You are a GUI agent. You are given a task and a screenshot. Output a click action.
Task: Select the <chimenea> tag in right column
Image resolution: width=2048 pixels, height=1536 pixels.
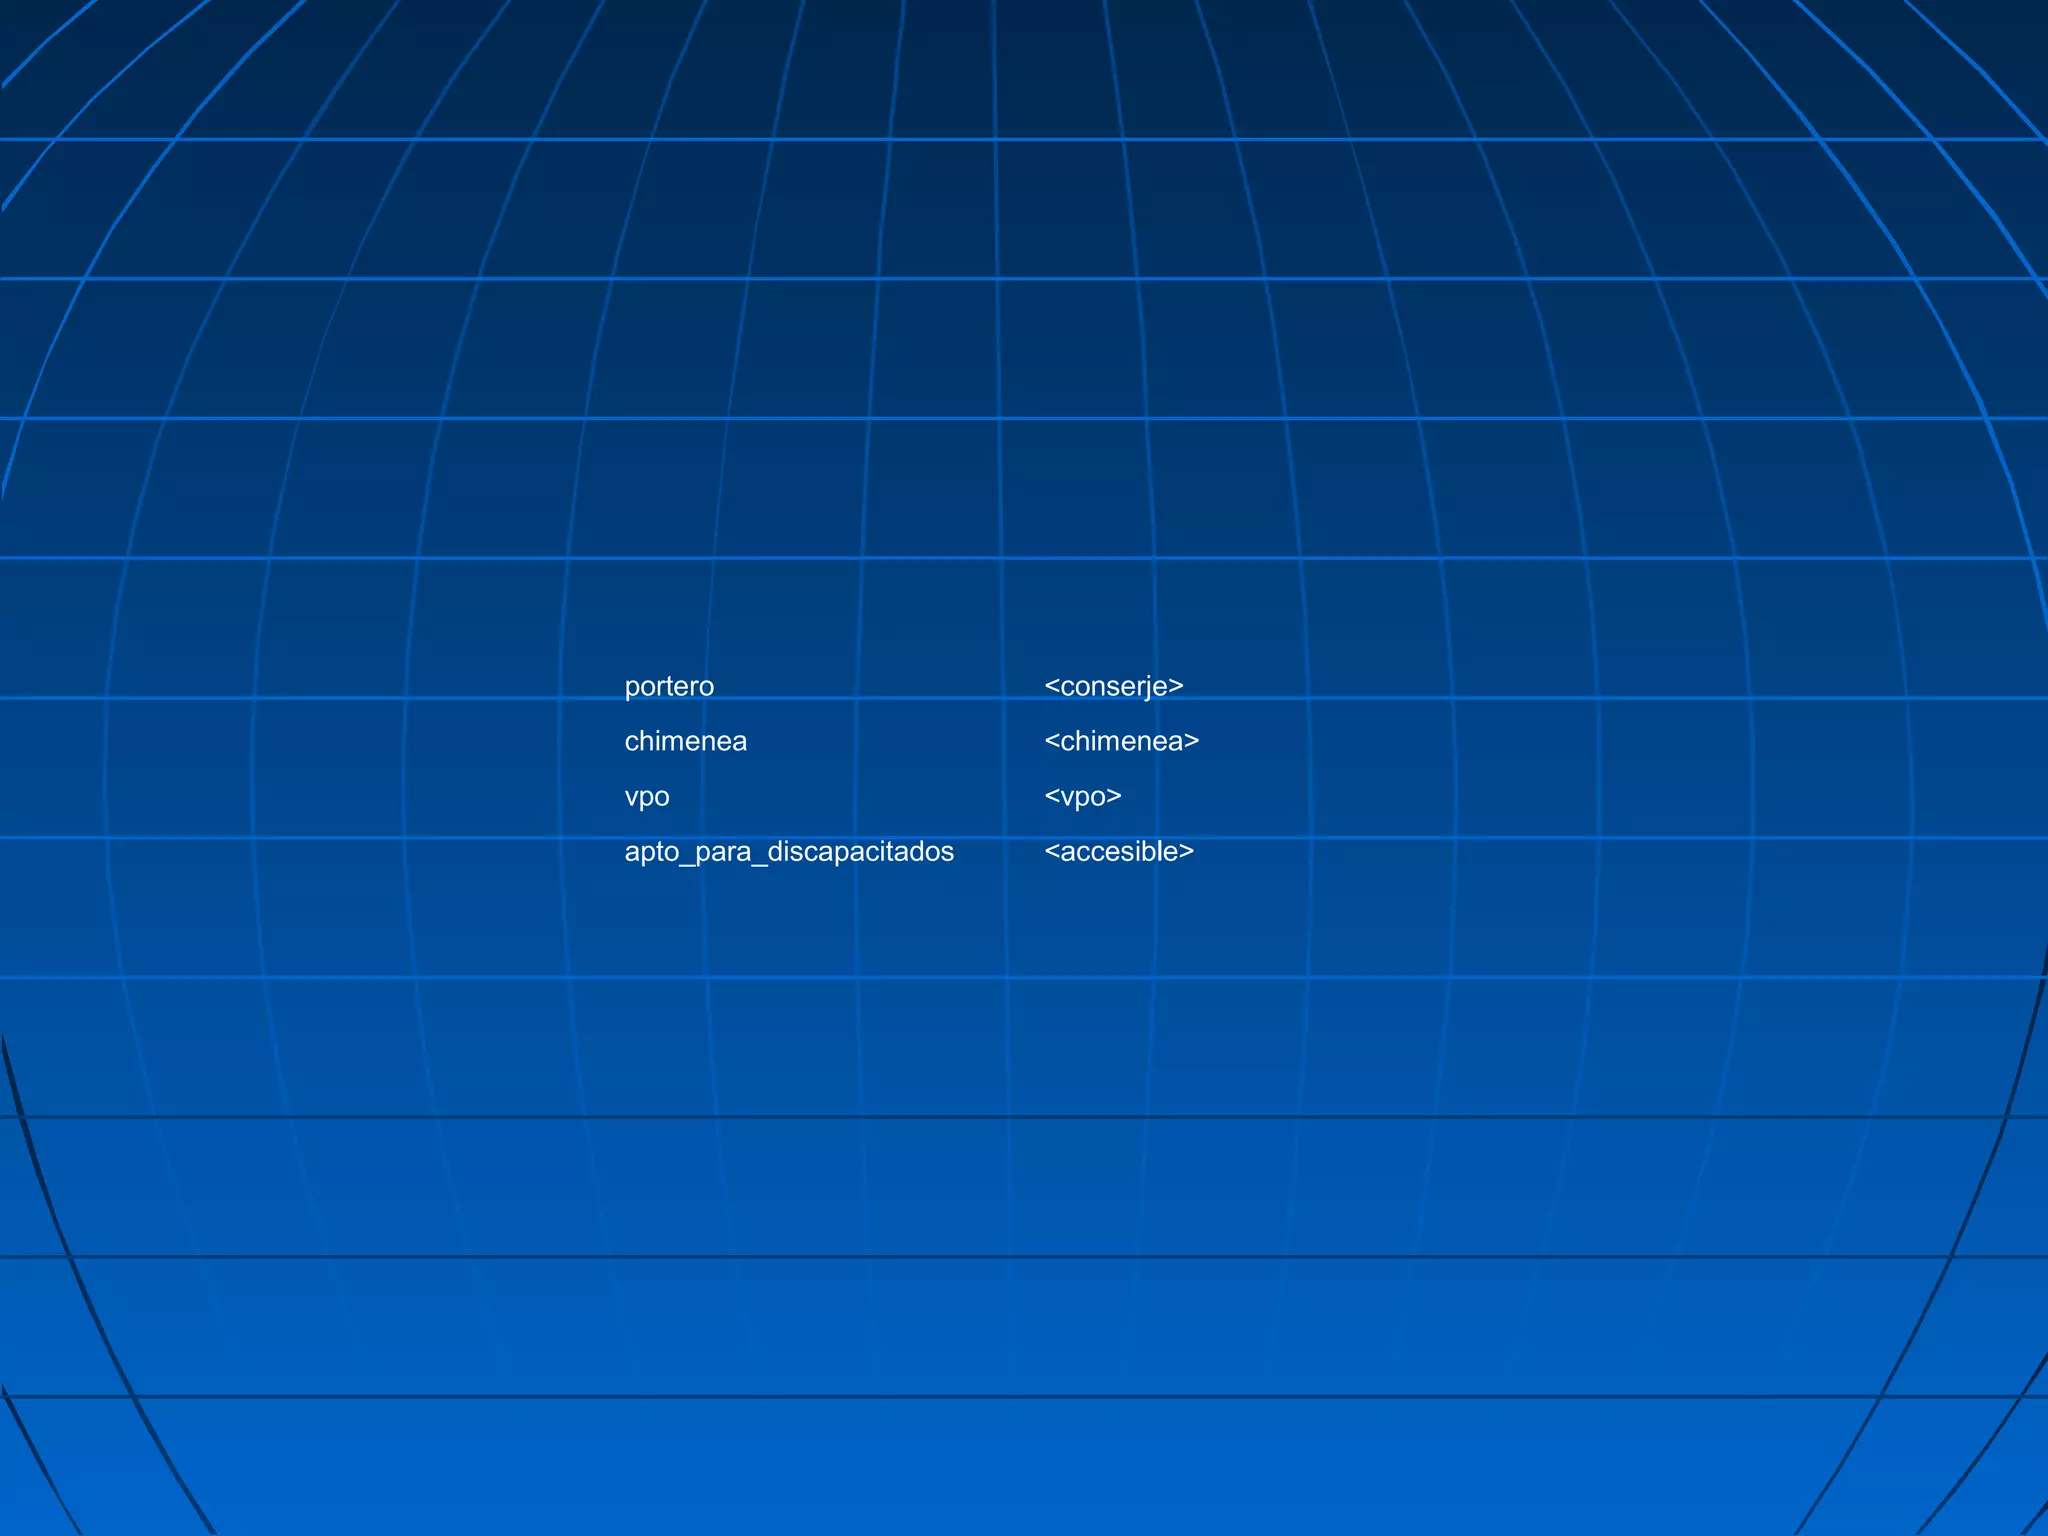1121,742
